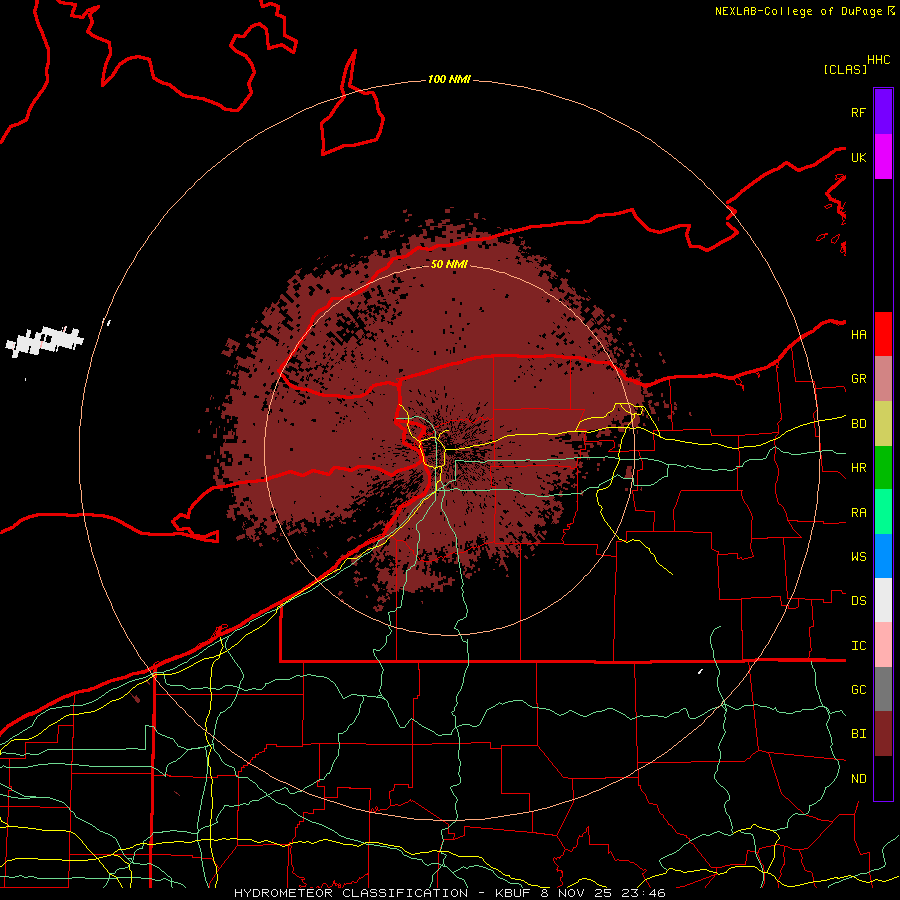Screen dimensions: 900x900
Task: Click the BI legend label
Action: tap(858, 734)
